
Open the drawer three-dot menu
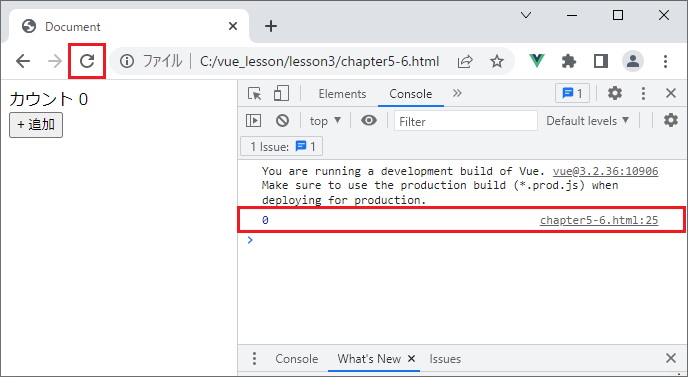click(254, 359)
